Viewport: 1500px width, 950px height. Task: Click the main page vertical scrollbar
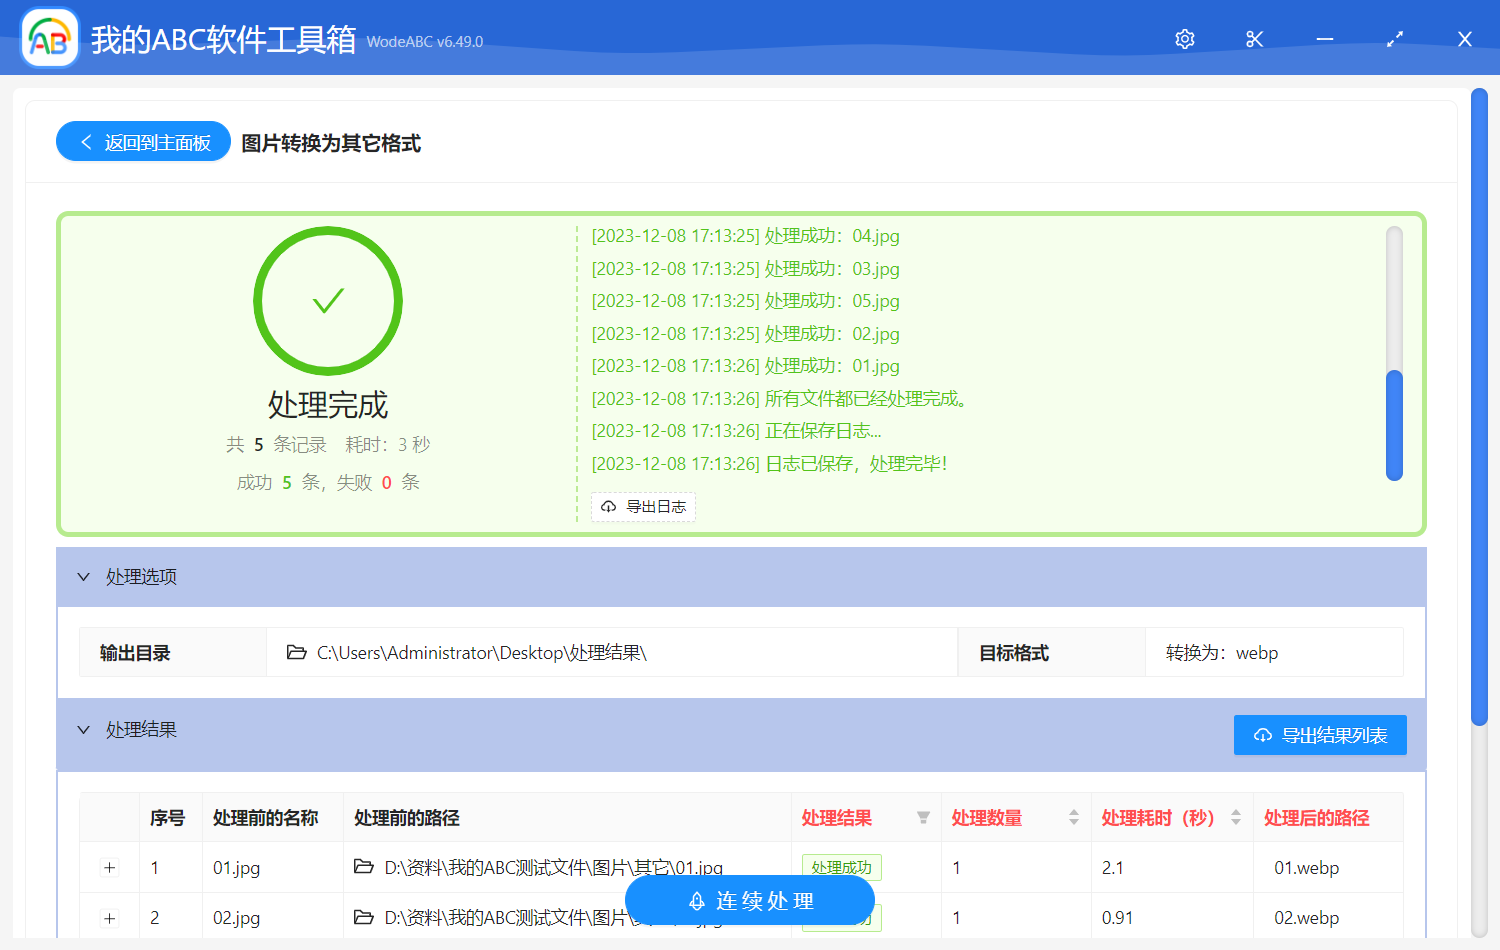click(x=1480, y=407)
